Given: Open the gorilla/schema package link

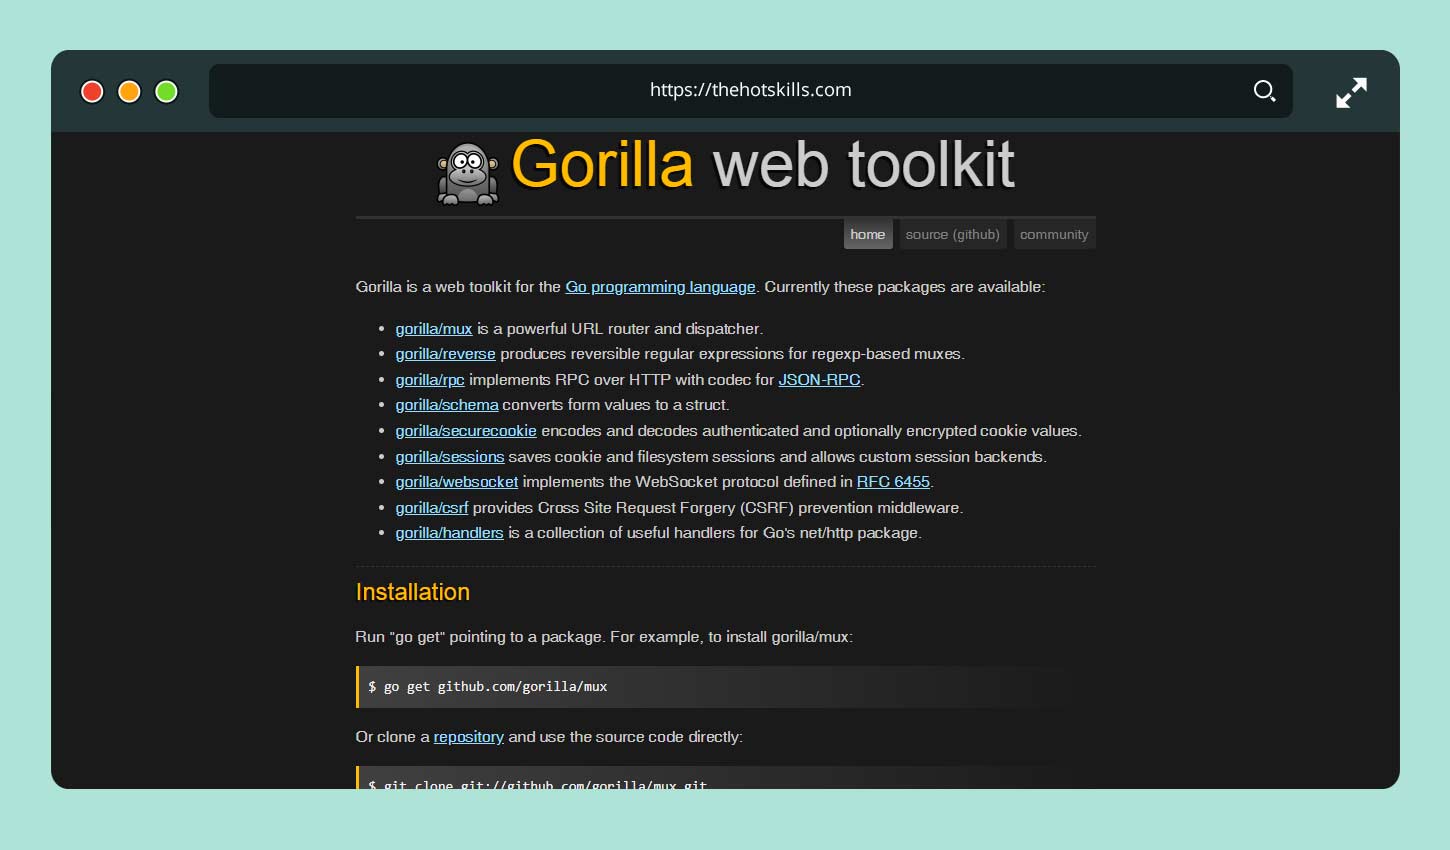Looking at the screenshot, I should point(447,405).
